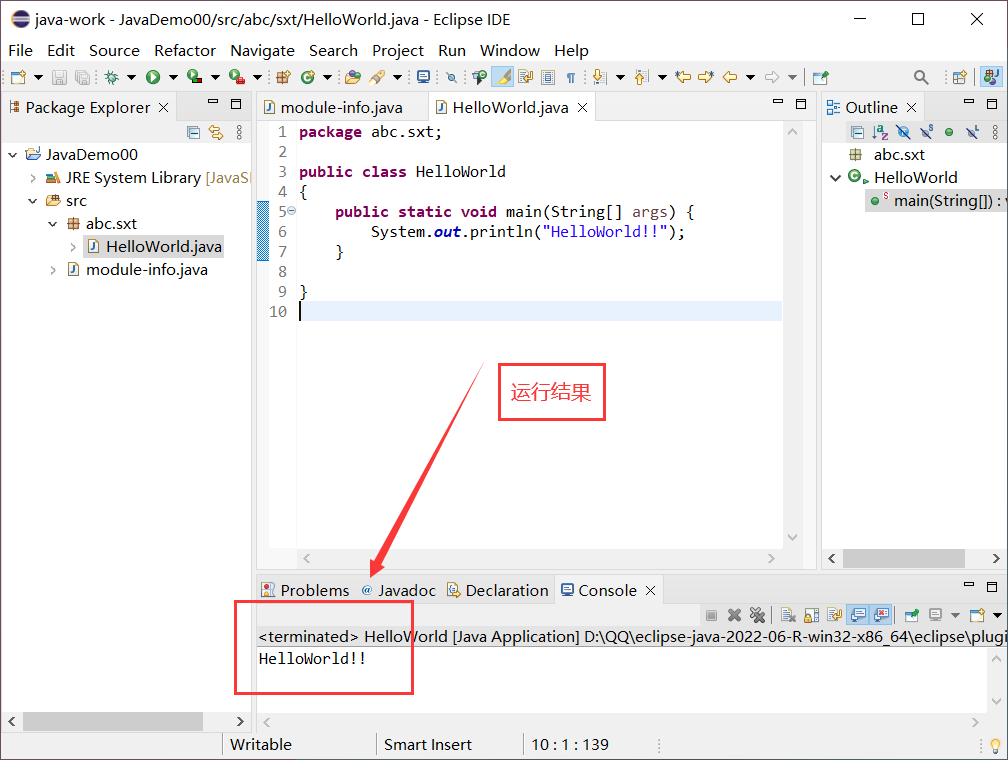Run the program with green play icon
Image resolution: width=1008 pixels, height=760 pixels.
pos(153,78)
